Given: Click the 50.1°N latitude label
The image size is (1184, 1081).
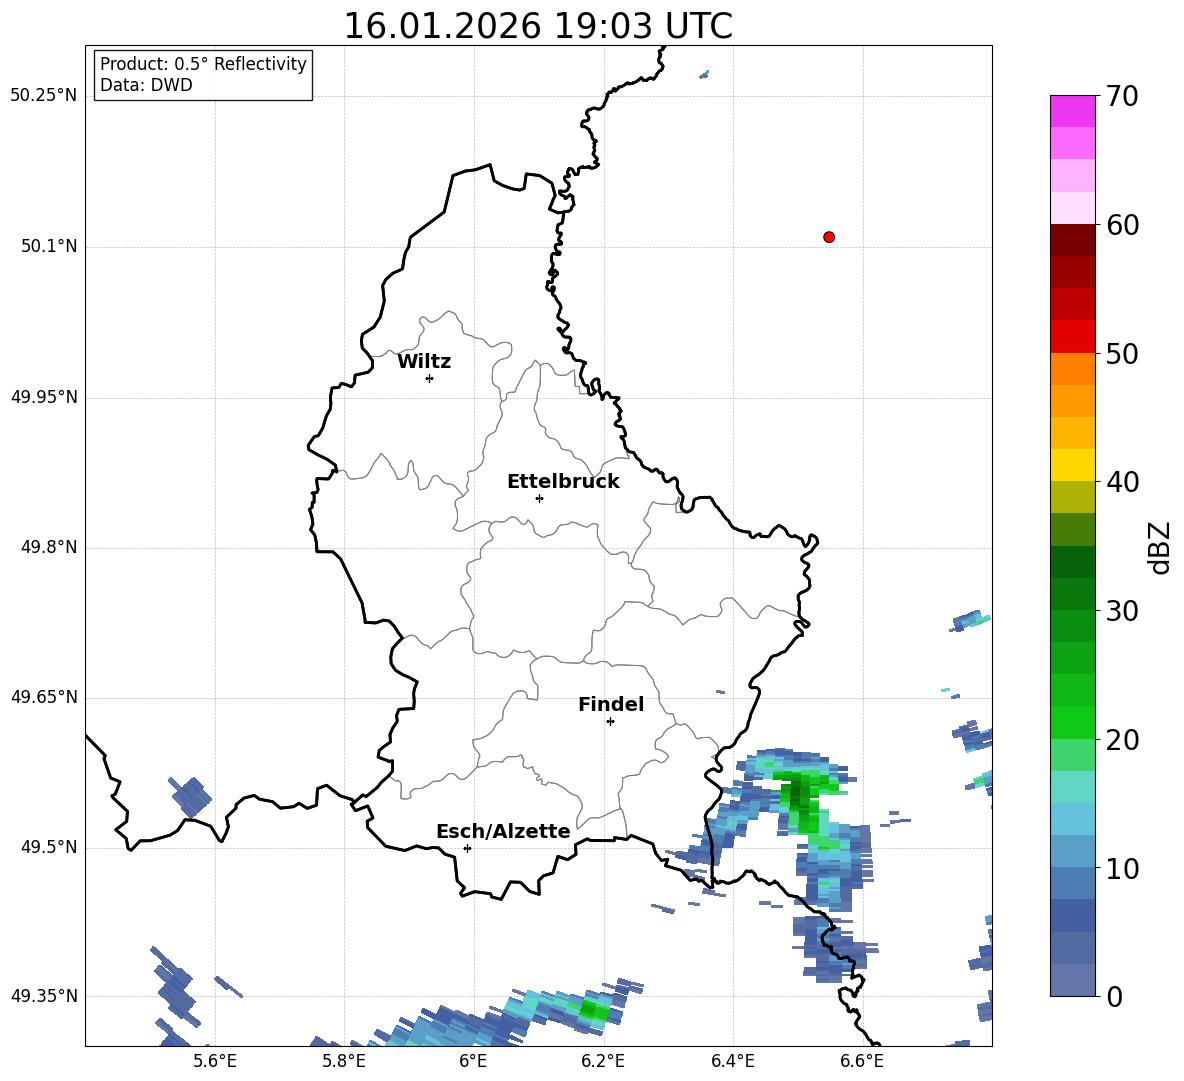Looking at the screenshot, I should [48, 247].
